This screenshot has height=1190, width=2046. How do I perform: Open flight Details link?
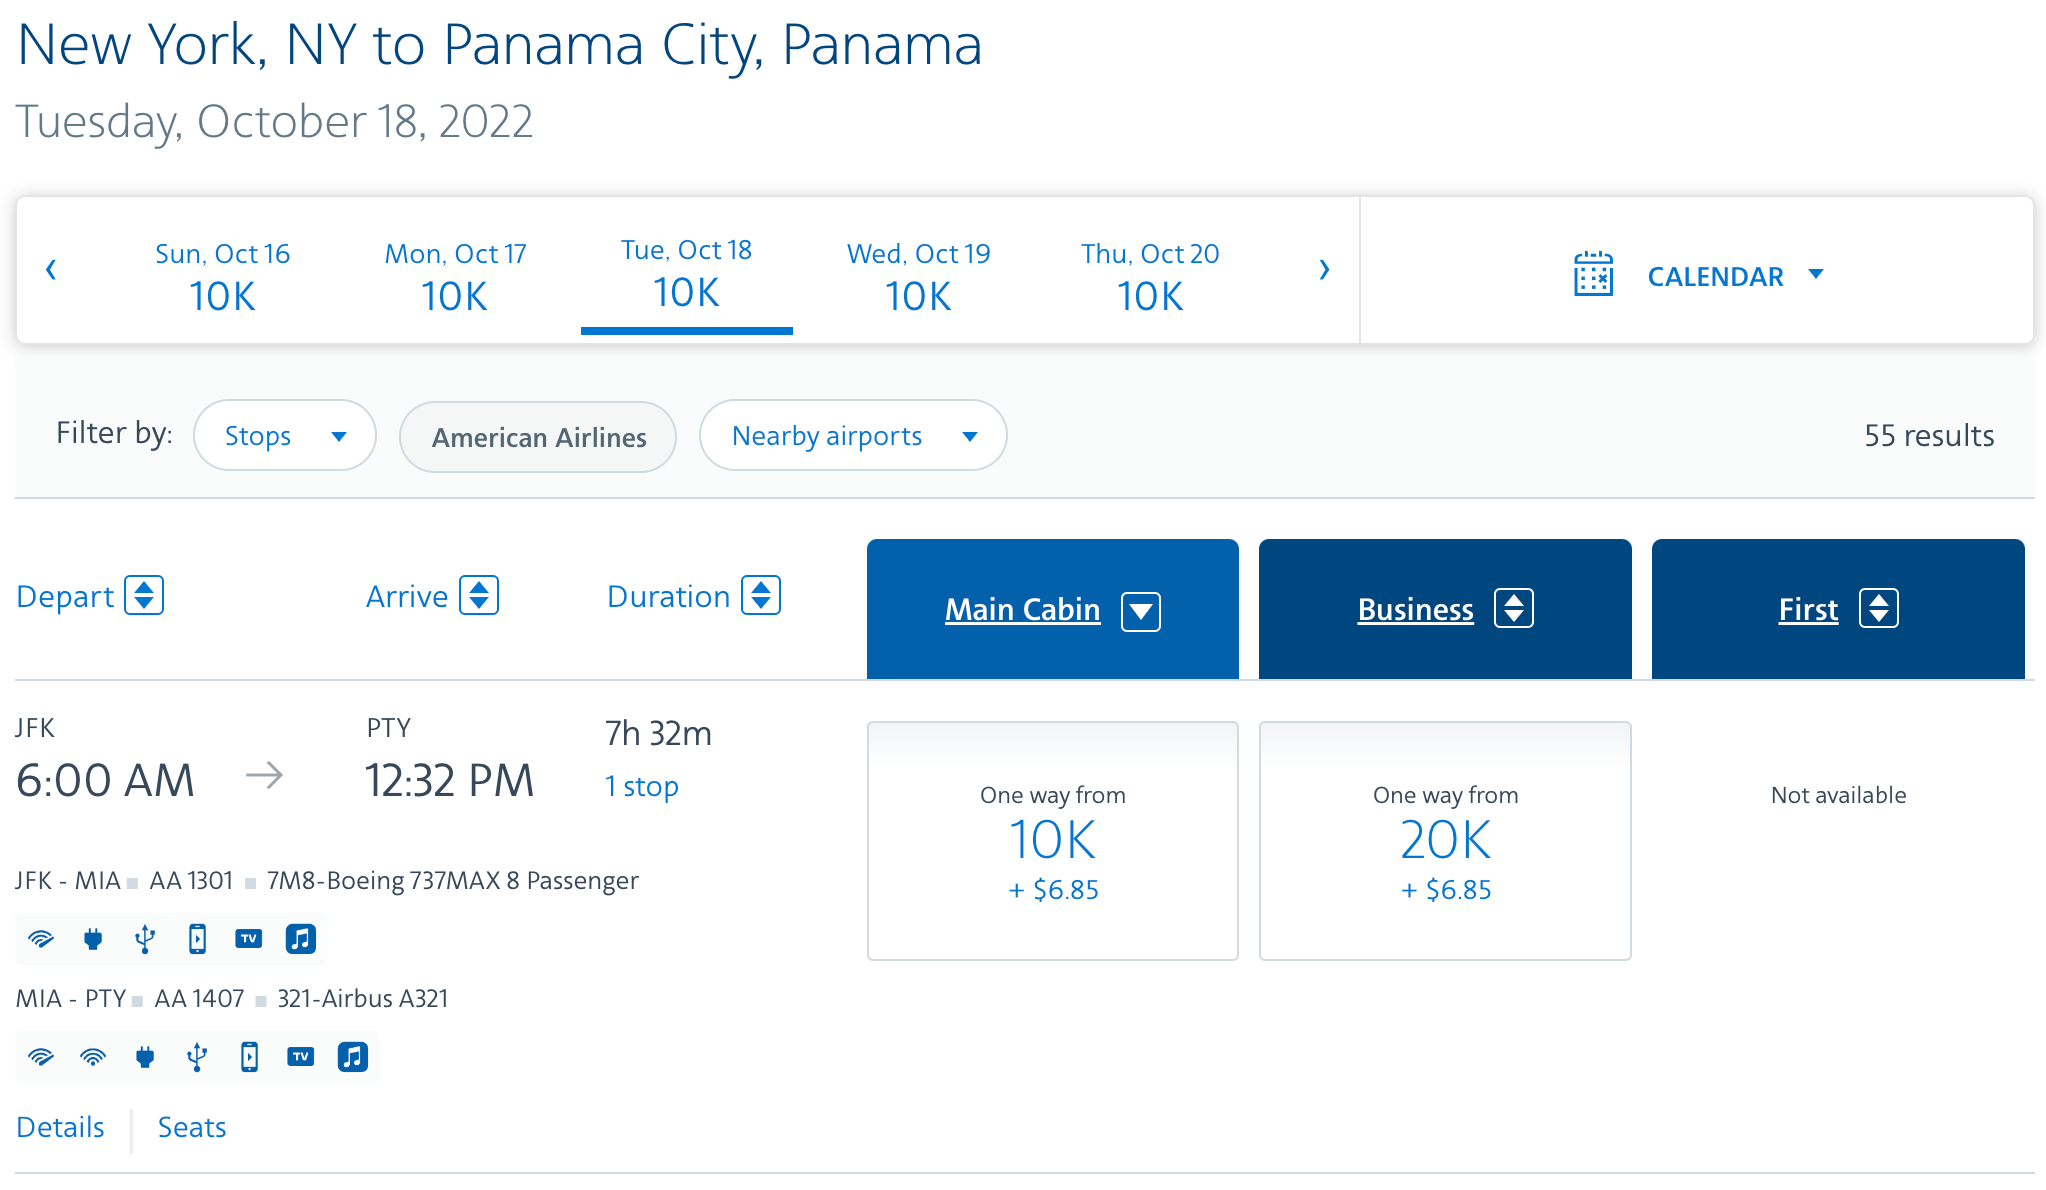pyautogui.click(x=61, y=1128)
